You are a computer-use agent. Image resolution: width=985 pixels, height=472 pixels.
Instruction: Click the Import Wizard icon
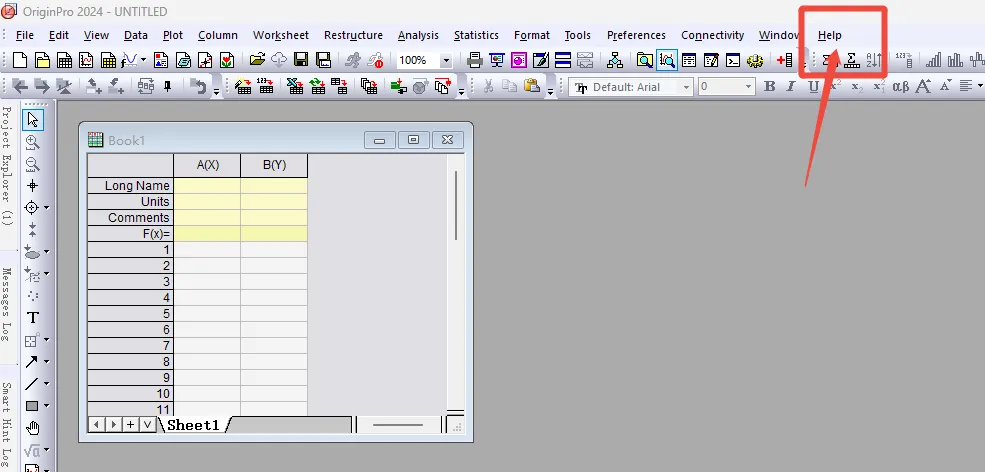242,87
